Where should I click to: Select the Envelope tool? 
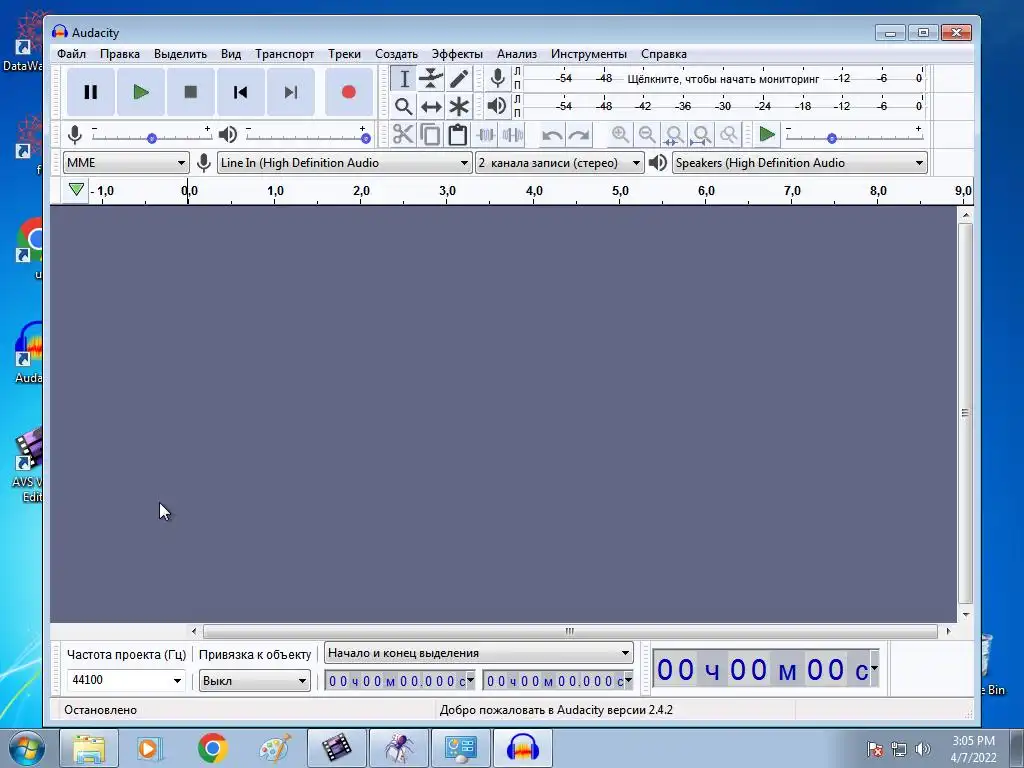pos(431,79)
